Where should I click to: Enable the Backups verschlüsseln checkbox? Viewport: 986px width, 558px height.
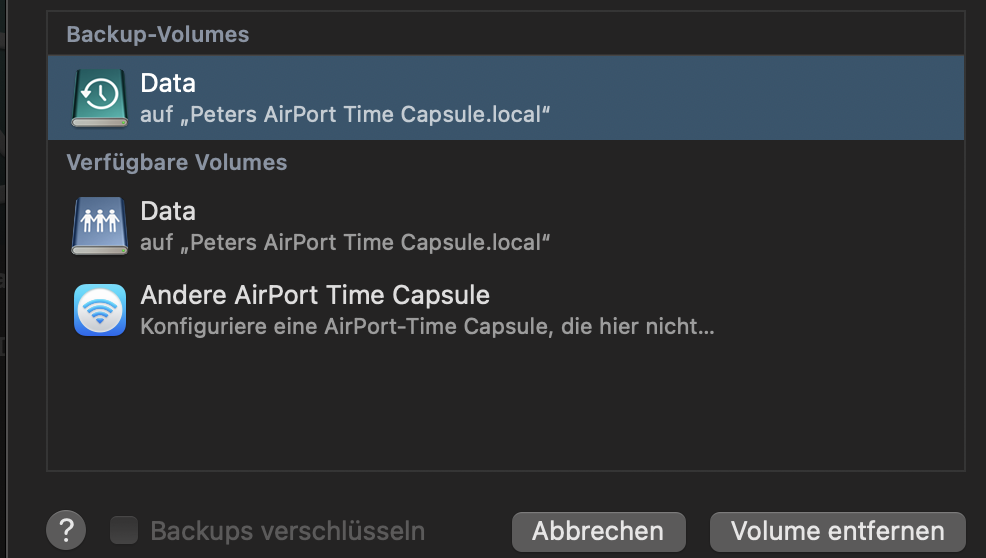[124, 530]
